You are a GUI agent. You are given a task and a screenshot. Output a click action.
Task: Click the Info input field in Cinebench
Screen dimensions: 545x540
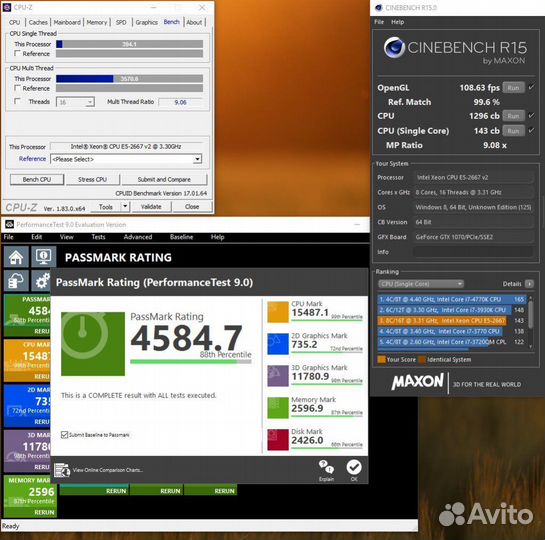(473, 252)
